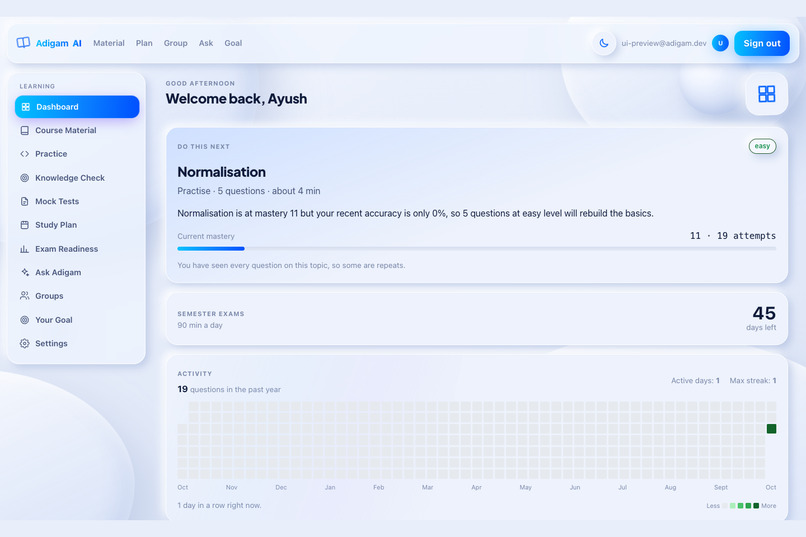Click the Max streak: 1 stat

[753, 381]
